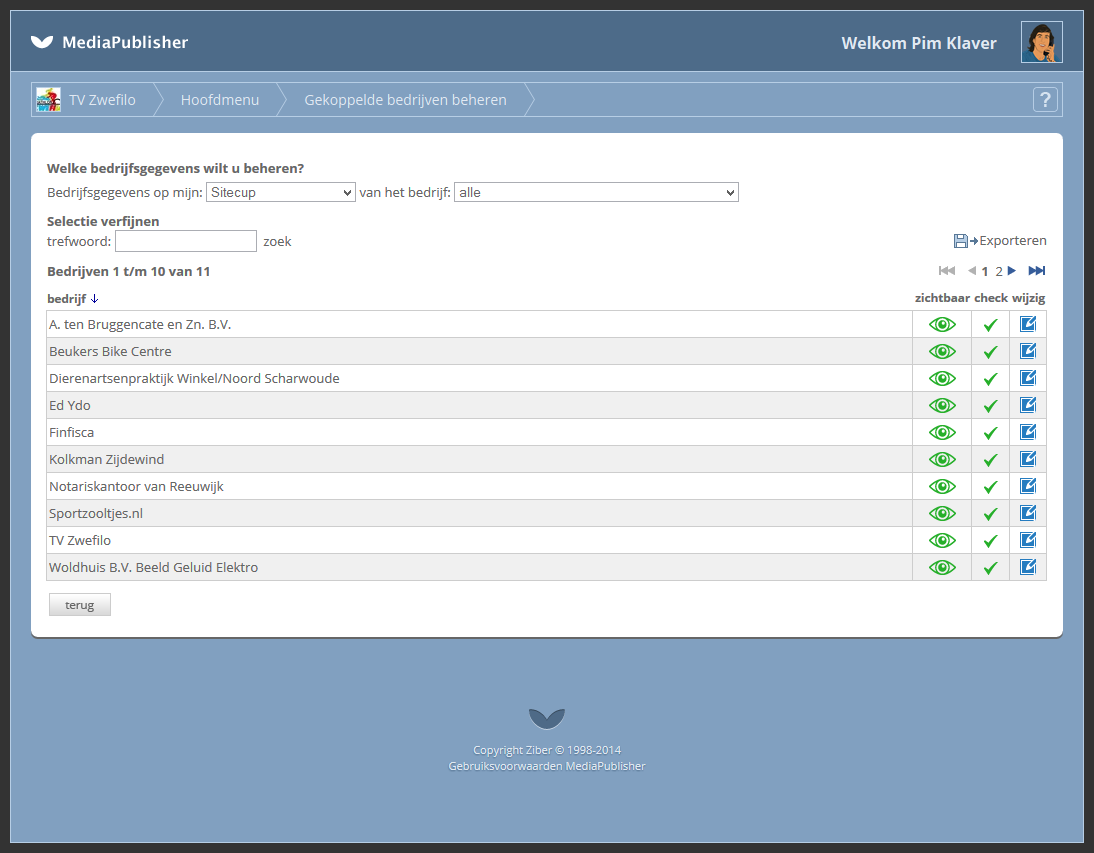Click check mark for Notariskantoor van Reeuwijk
The height and width of the screenshot is (853, 1094).
coord(990,487)
